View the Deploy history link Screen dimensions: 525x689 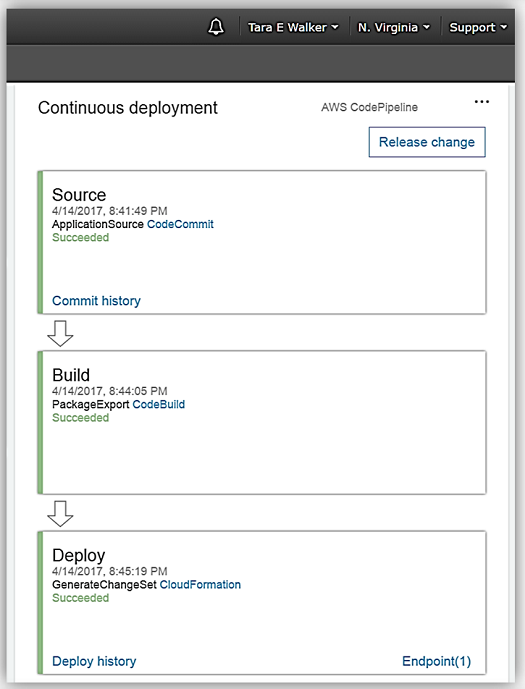tap(94, 661)
